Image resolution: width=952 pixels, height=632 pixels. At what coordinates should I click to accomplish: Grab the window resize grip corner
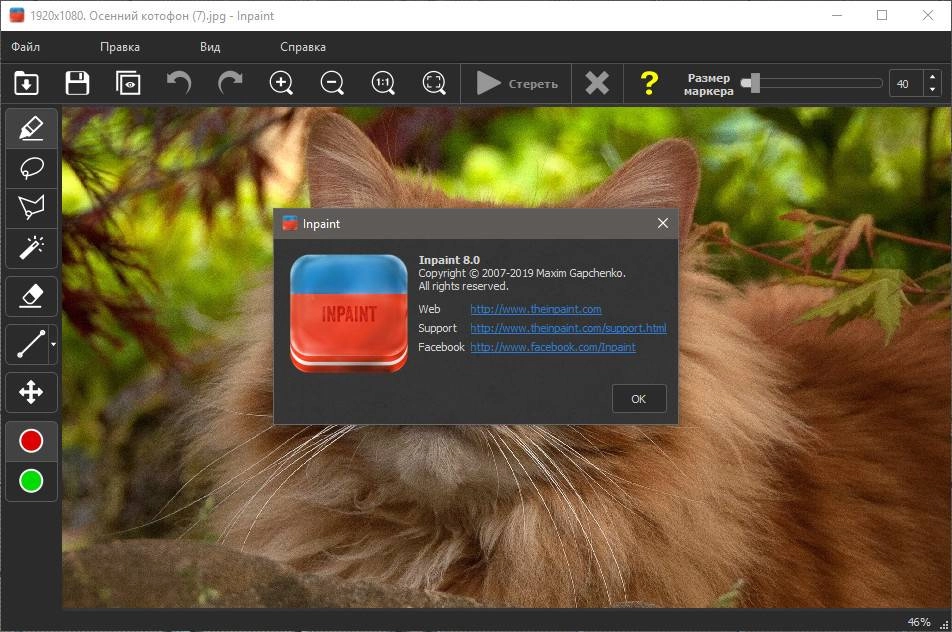[944, 624]
